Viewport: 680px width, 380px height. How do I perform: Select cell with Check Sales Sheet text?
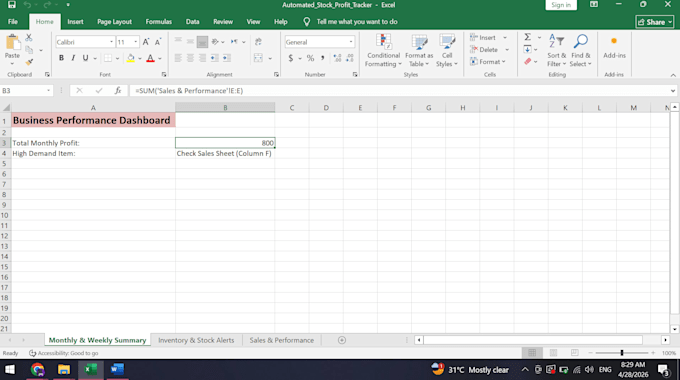click(x=225, y=153)
